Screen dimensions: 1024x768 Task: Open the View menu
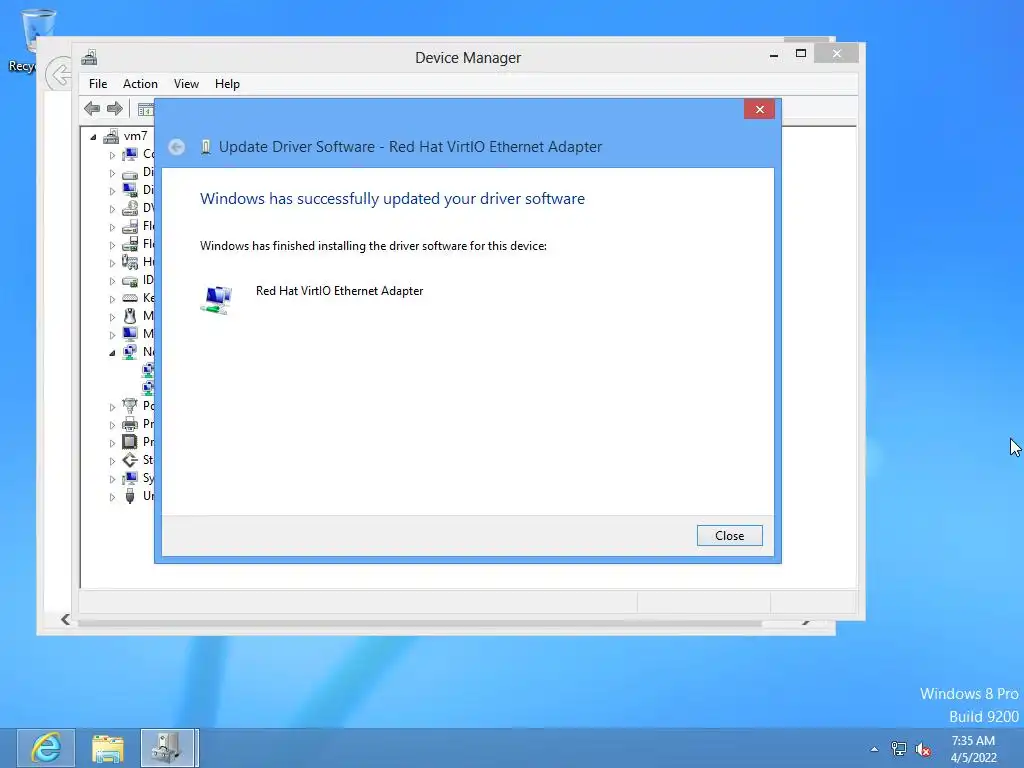[x=186, y=84]
